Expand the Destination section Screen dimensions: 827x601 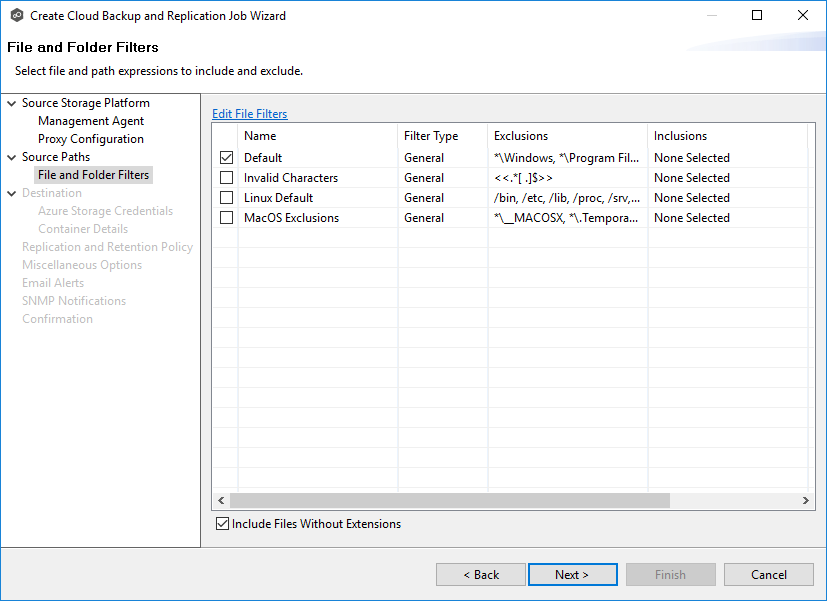(10, 192)
